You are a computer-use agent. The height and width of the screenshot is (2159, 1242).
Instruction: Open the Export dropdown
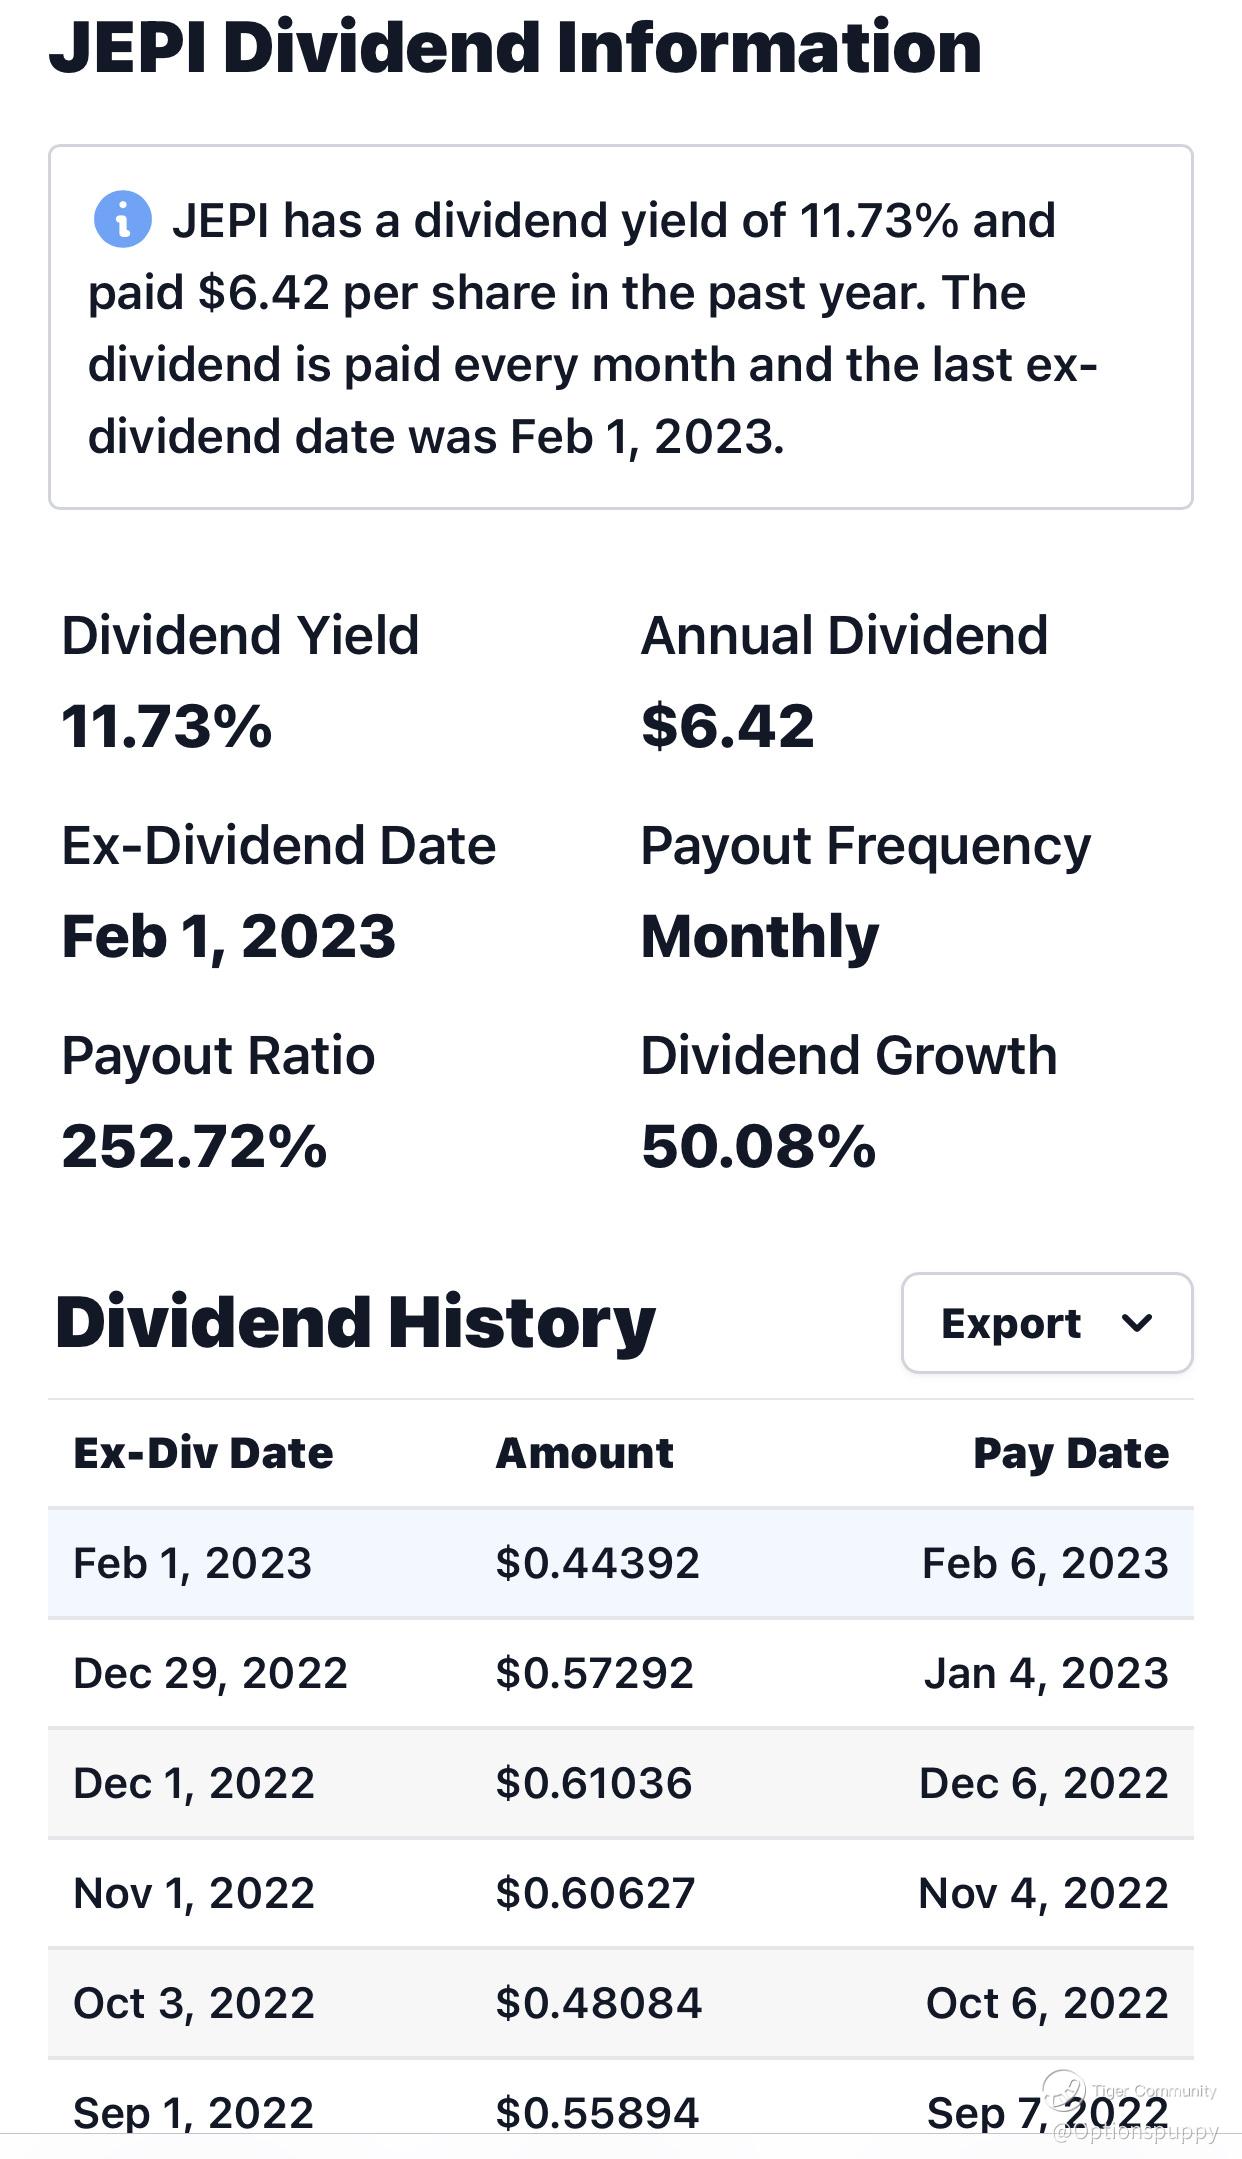tap(1046, 1323)
